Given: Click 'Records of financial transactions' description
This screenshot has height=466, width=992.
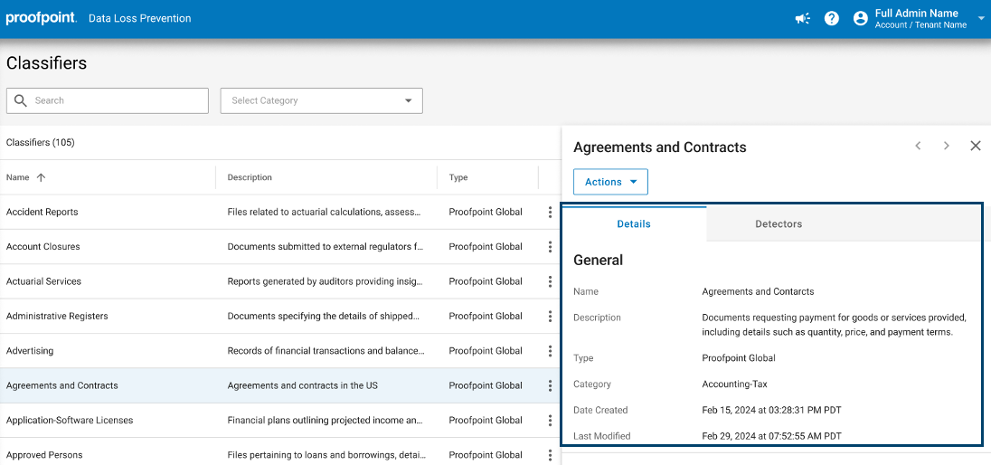Looking at the screenshot, I should coord(326,351).
